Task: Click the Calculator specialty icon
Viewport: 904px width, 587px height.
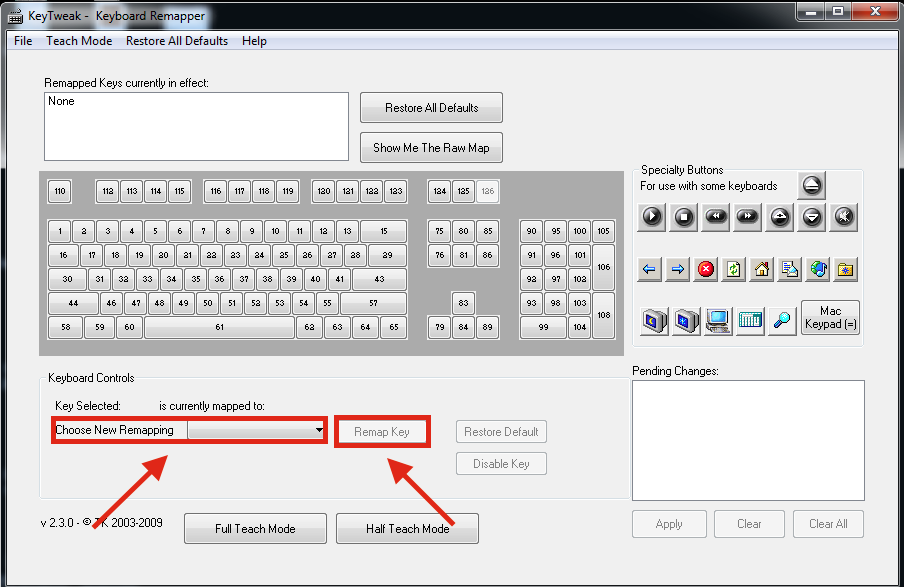Action: tap(750, 320)
